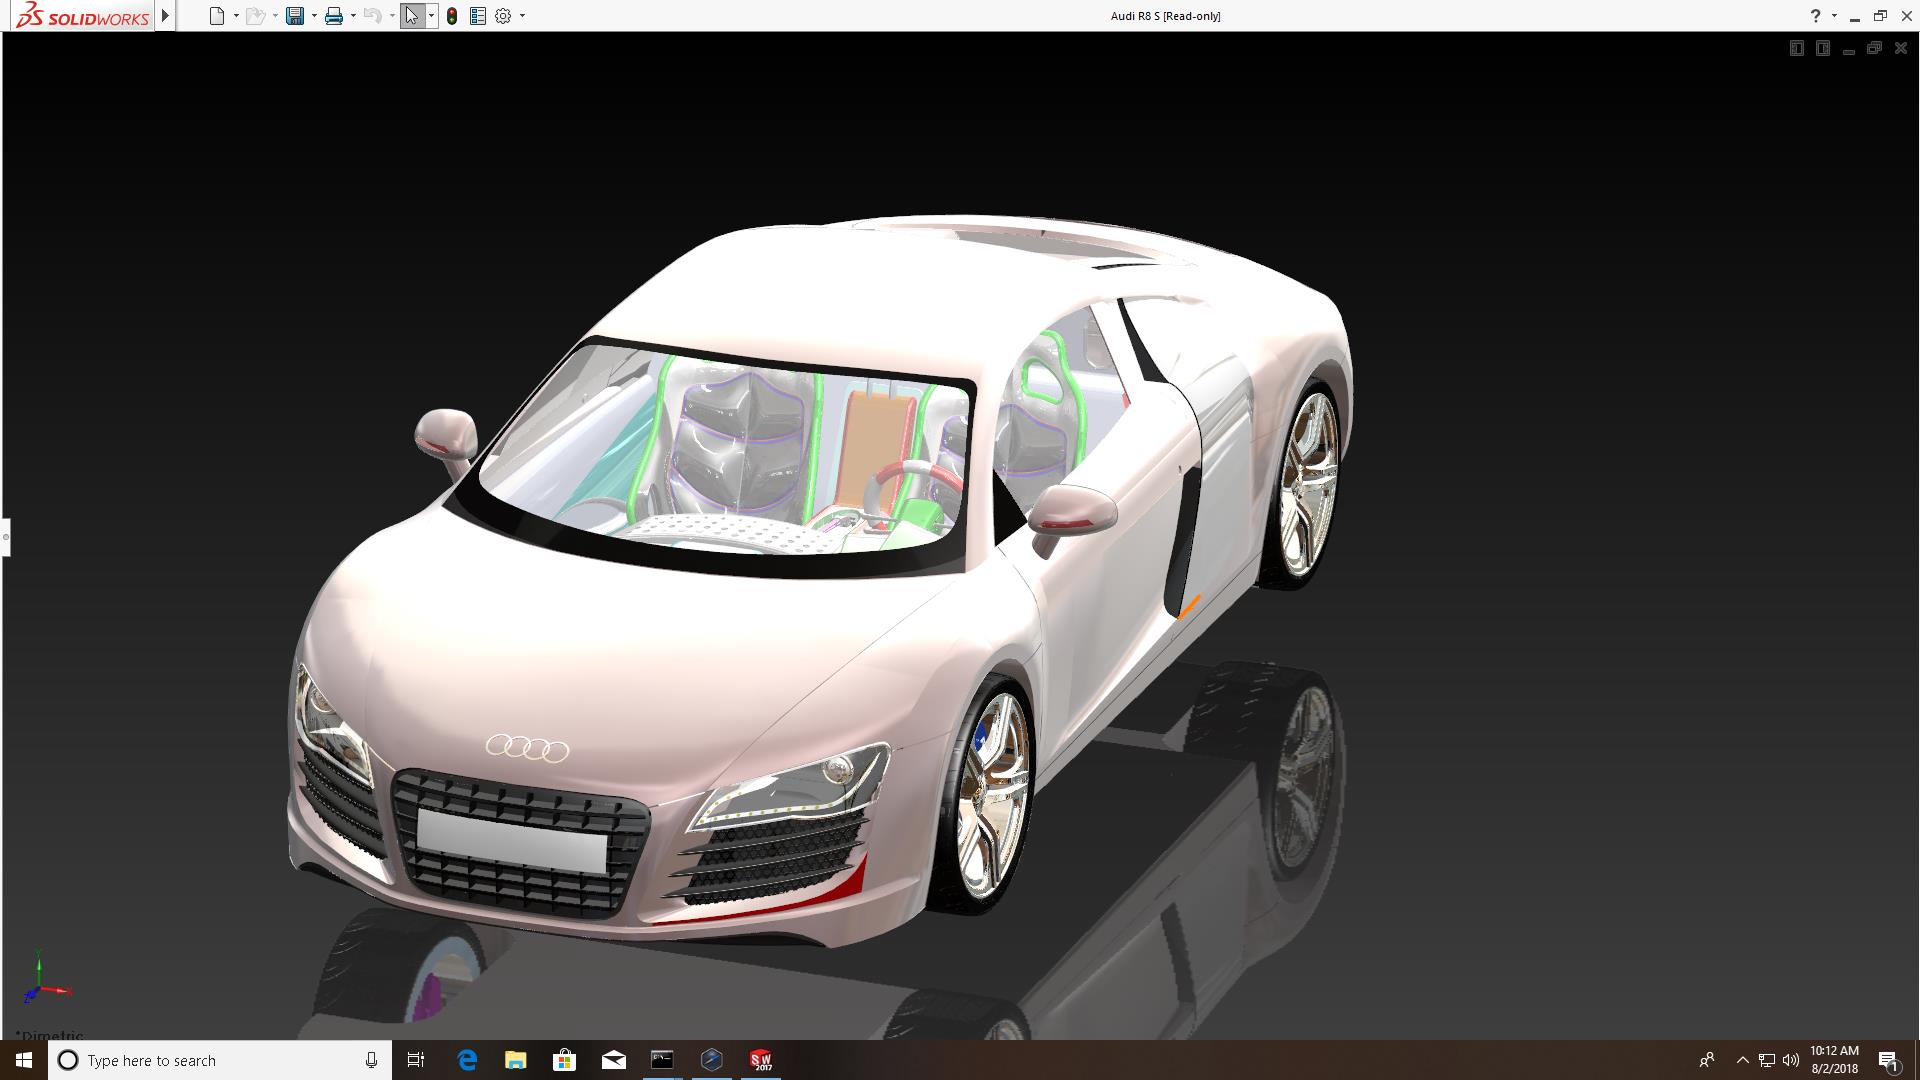
Task: Launch SolidWorks 2017 from the taskbar
Action: click(x=761, y=1060)
